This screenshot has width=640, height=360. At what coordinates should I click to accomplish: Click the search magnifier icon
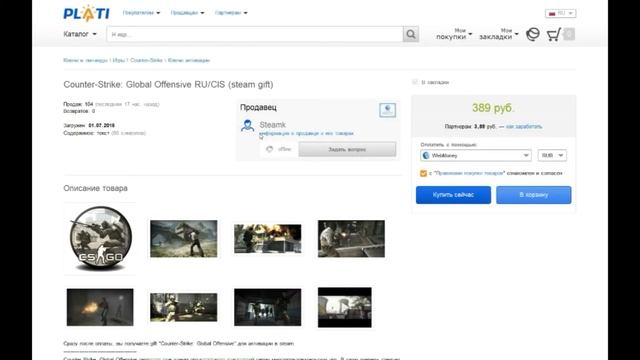point(411,34)
